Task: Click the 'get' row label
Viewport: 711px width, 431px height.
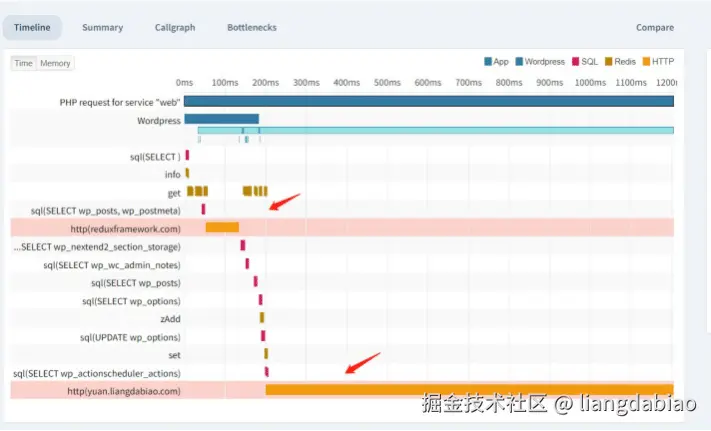Action: pos(174,193)
